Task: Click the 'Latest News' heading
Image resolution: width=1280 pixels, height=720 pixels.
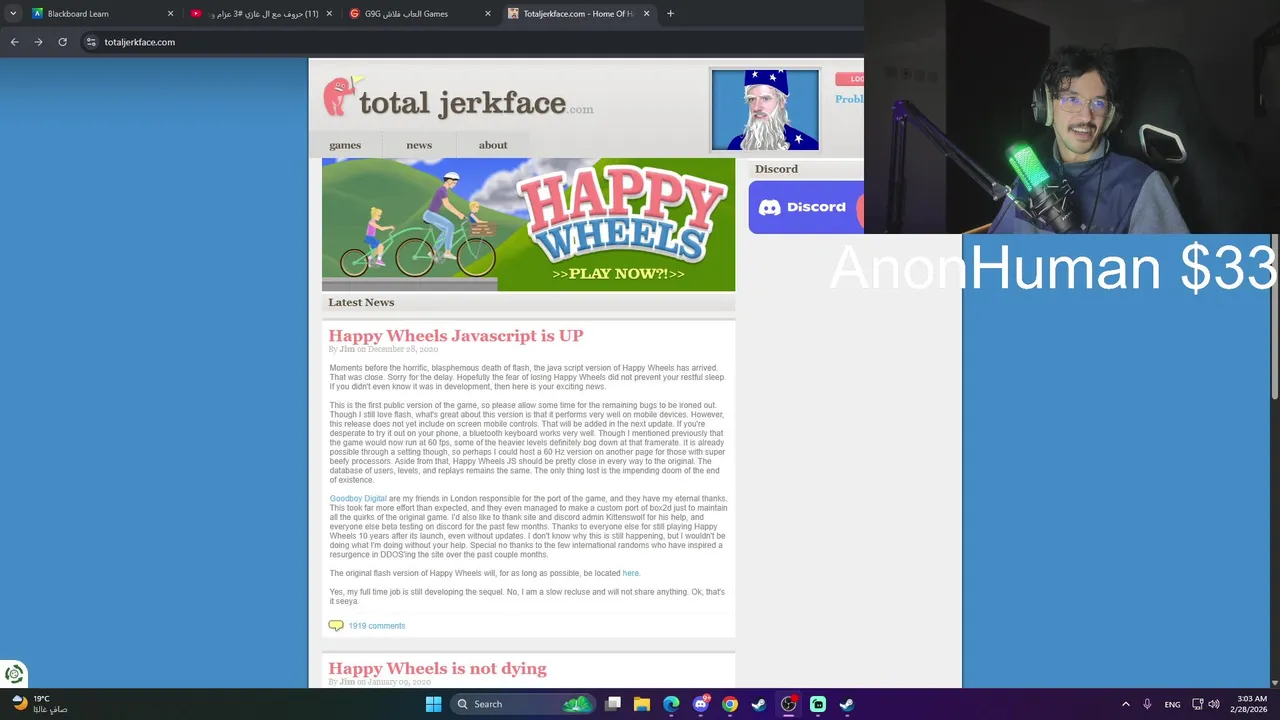Action: [361, 302]
